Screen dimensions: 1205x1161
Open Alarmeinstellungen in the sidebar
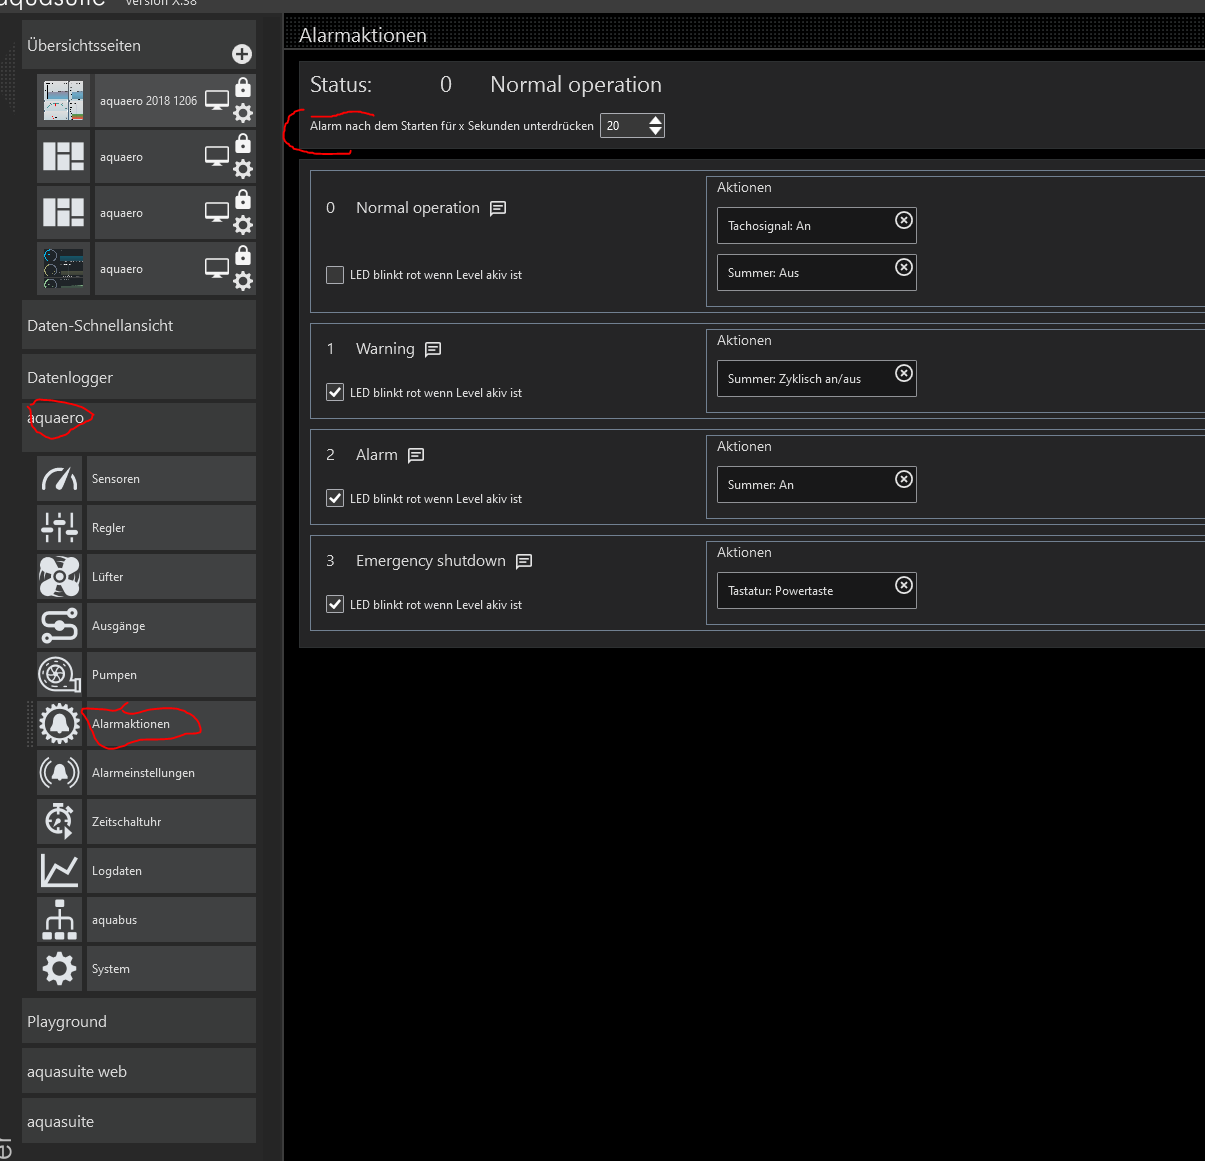(143, 773)
